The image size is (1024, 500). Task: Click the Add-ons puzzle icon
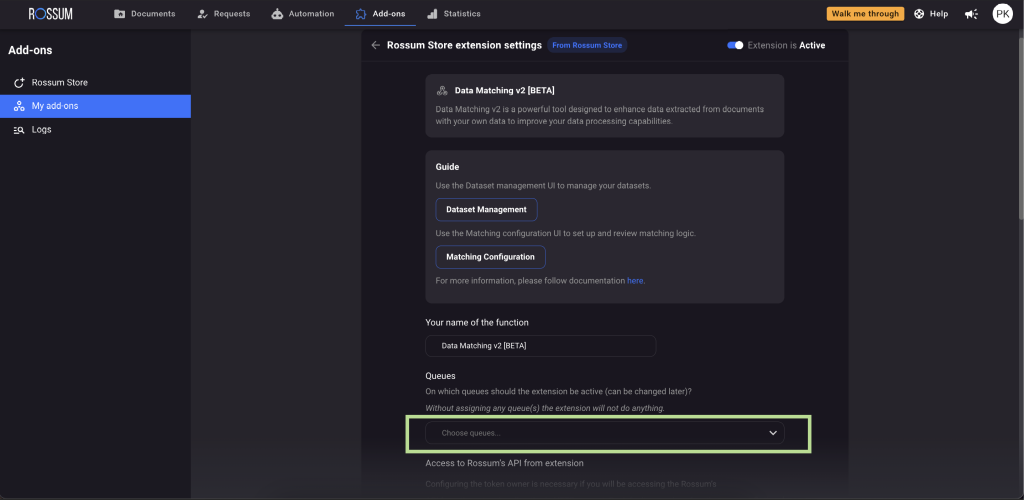[x=360, y=14]
